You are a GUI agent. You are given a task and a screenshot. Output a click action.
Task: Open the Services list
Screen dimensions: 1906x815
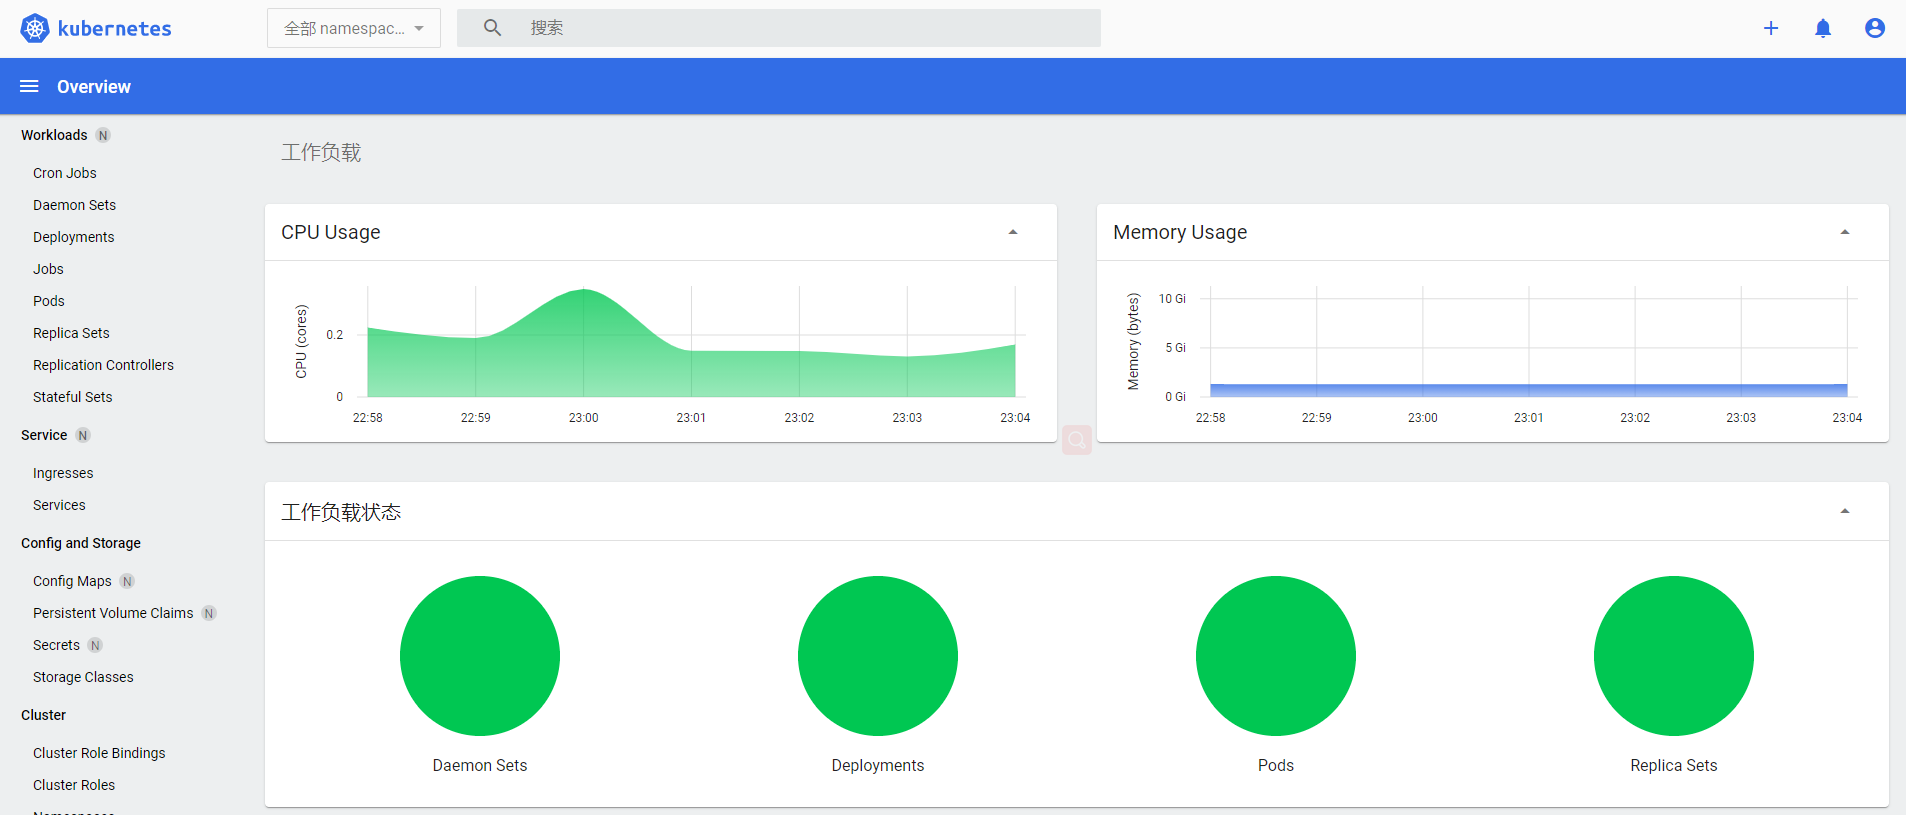(x=59, y=505)
